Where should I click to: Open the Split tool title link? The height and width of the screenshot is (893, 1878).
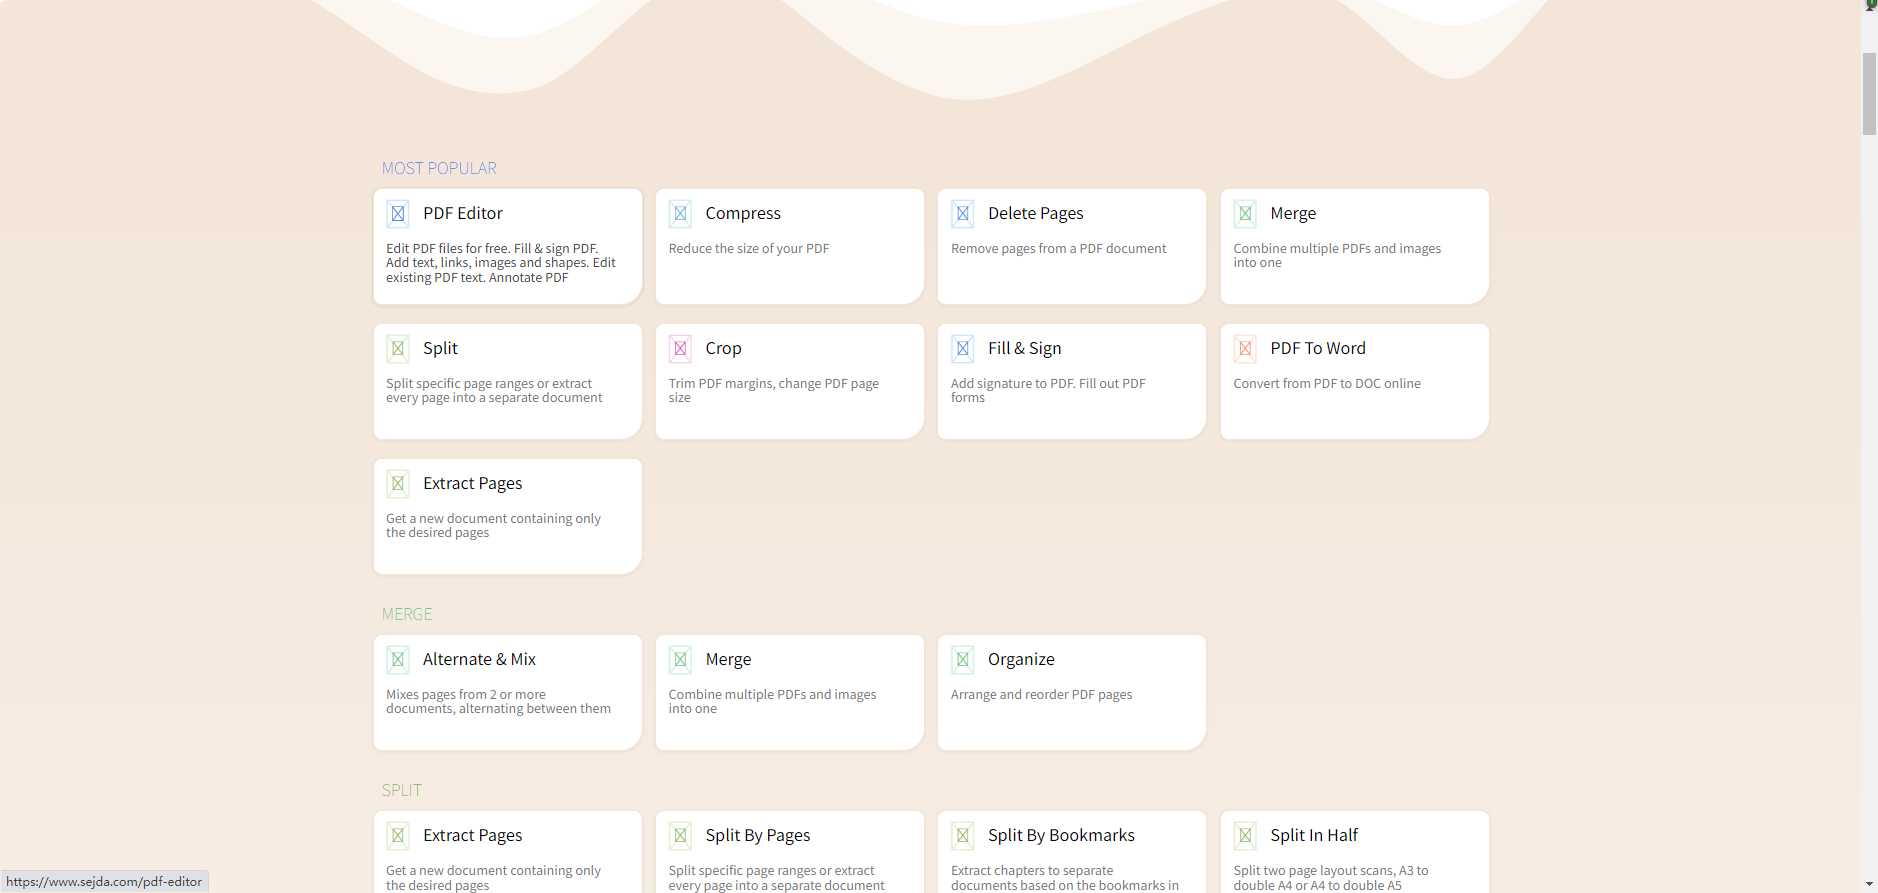(x=440, y=348)
